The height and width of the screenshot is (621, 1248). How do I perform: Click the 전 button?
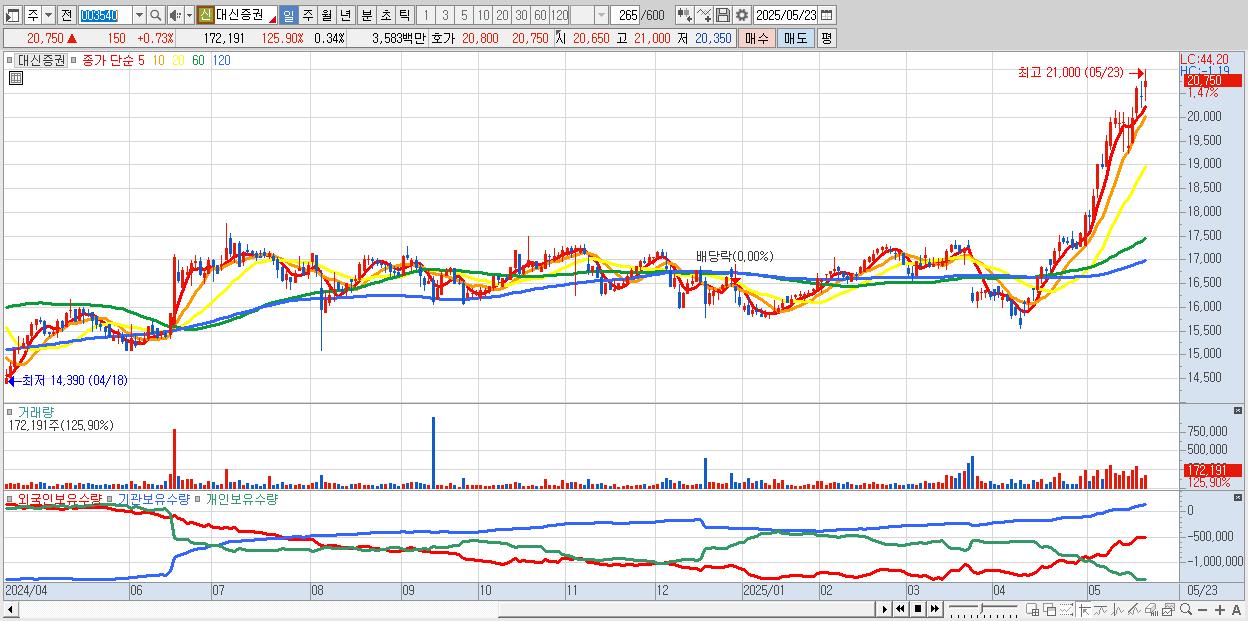click(x=66, y=15)
